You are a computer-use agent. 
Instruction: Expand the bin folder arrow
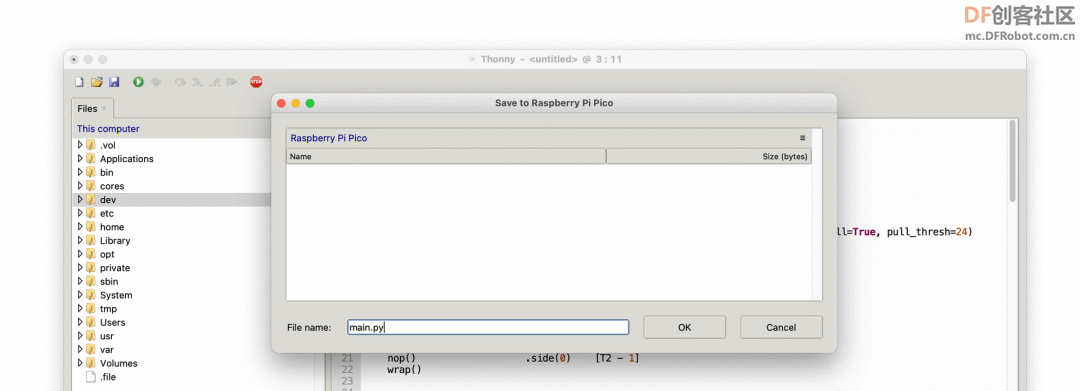pos(80,172)
